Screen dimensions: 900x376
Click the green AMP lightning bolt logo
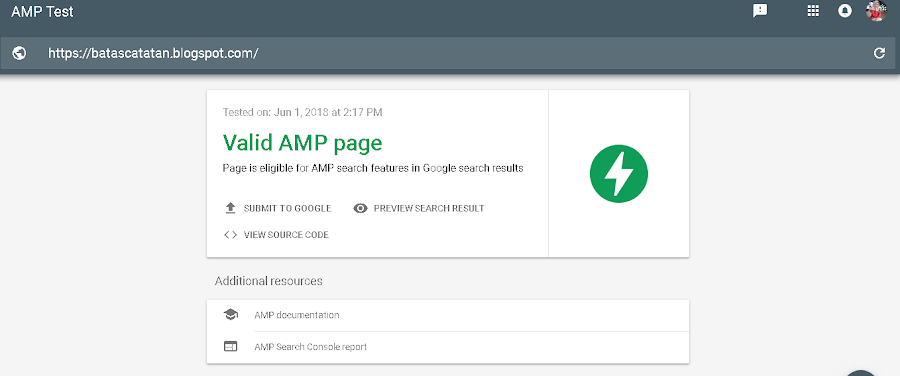point(619,174)
